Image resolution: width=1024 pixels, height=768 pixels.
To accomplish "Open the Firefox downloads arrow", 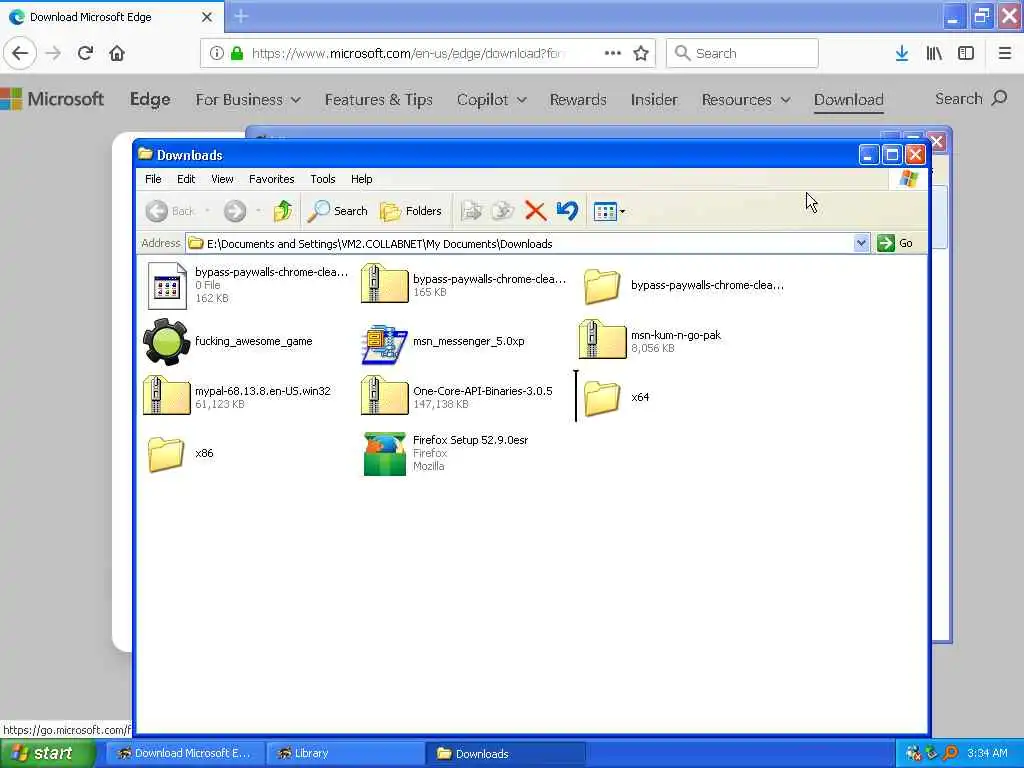I will (902, 53).
